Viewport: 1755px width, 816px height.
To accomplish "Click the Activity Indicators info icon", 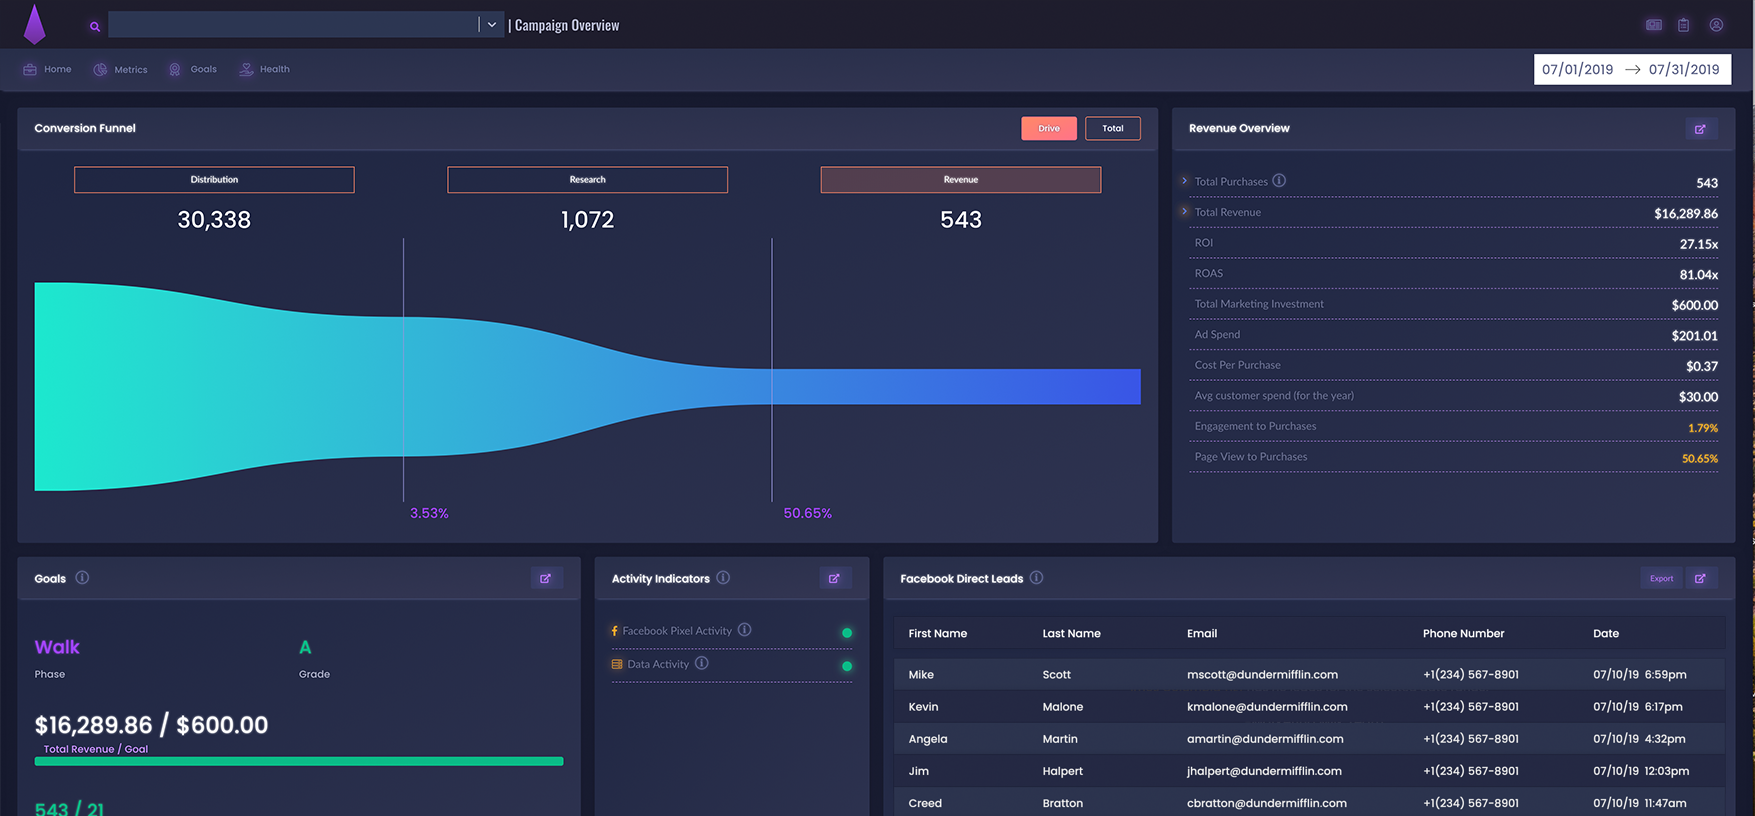I will [723, 577].
